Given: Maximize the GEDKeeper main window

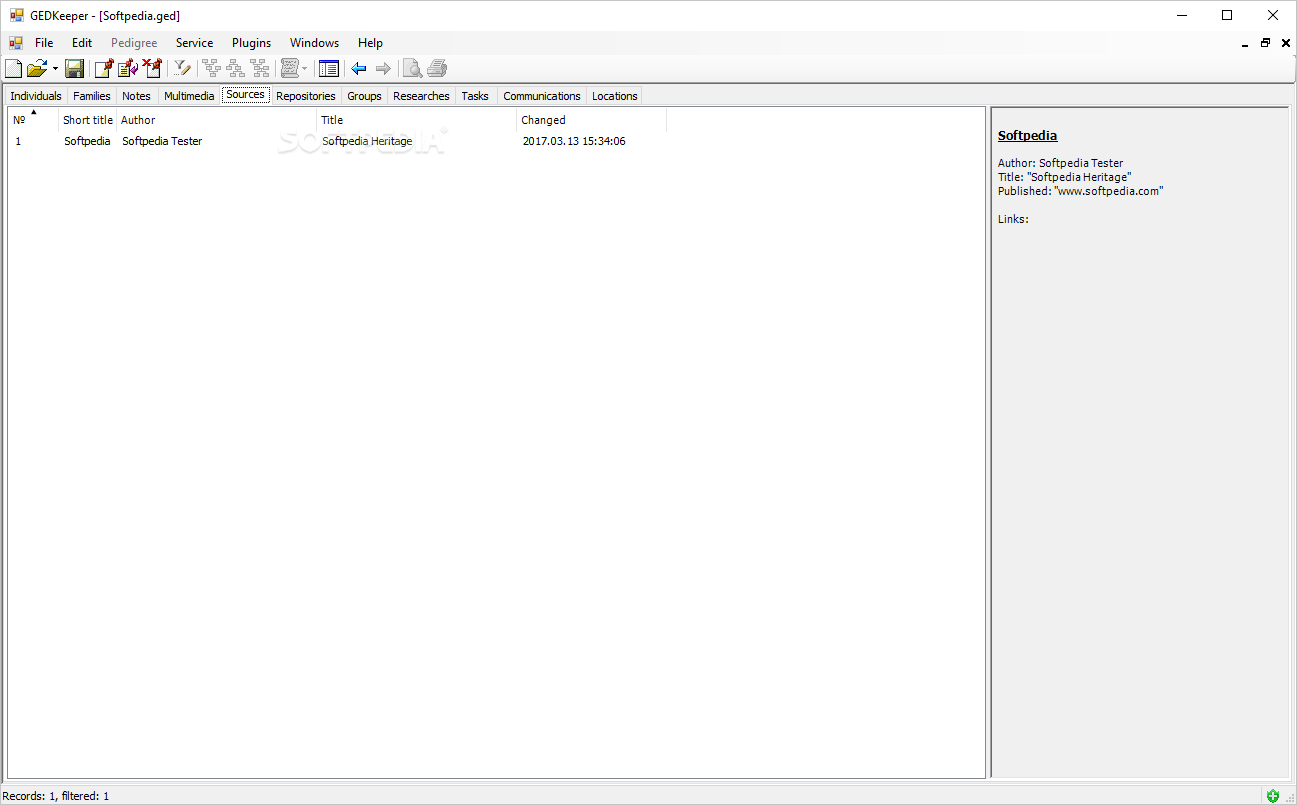Looking at the screenshot, I should point(1227,15).
